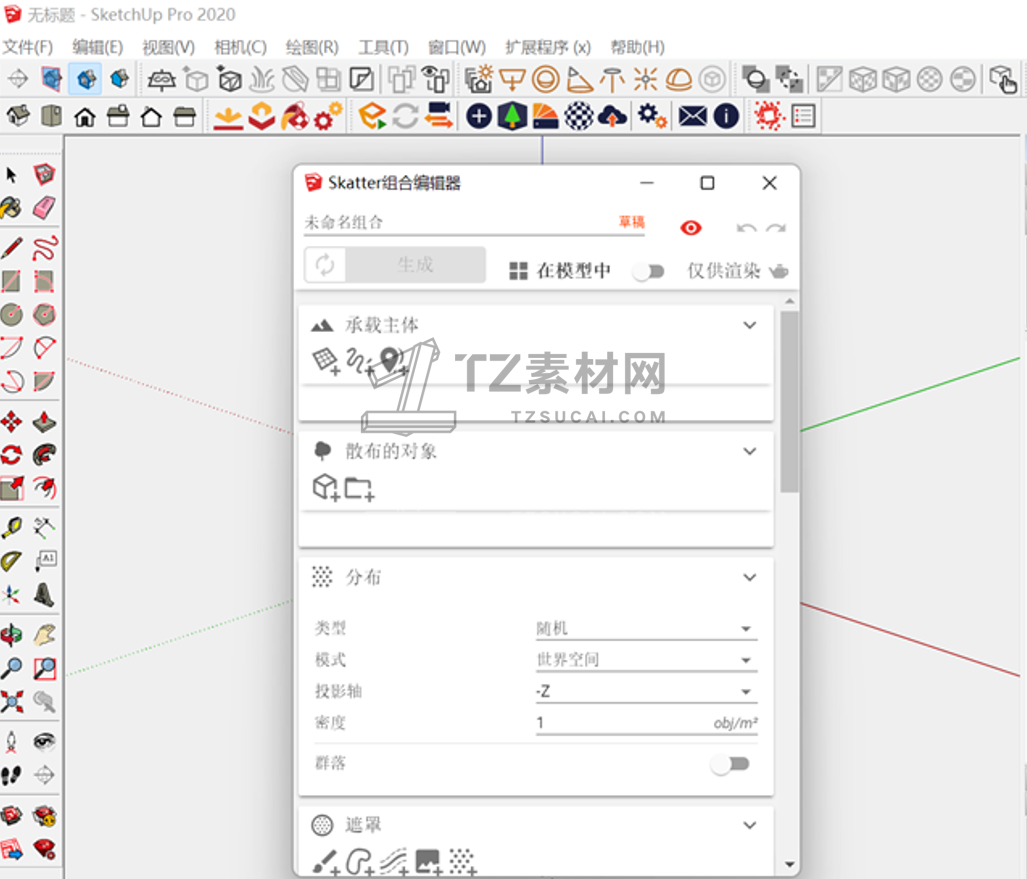Open the 绘图(R) menu
1027x879 pixels.
pyautogui.click(x=312, y=47)
